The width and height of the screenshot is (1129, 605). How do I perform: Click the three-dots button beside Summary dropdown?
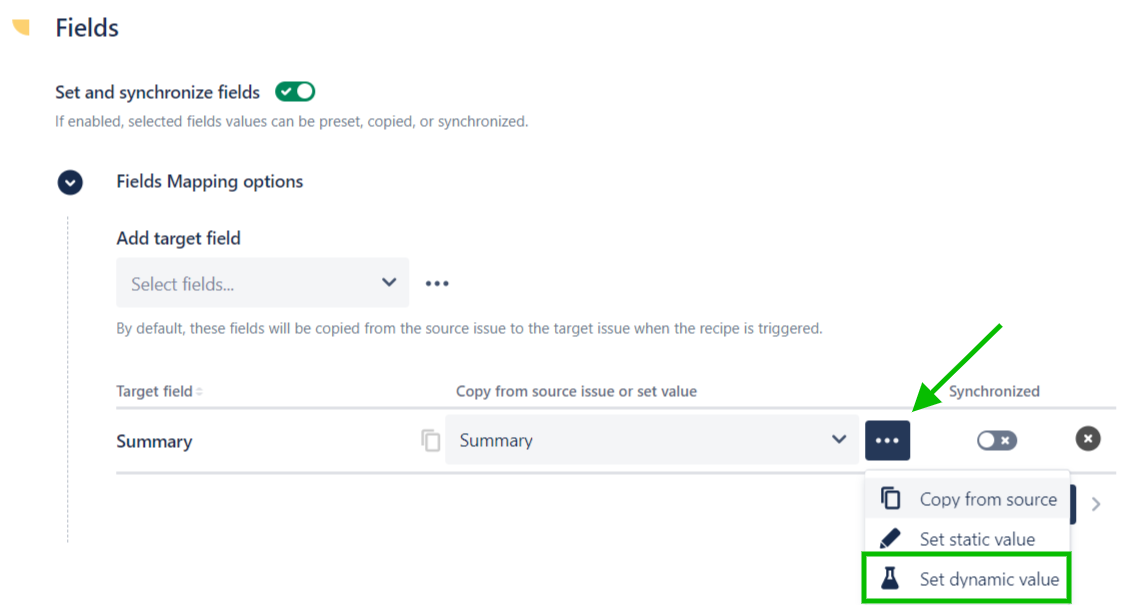point(887,441)
